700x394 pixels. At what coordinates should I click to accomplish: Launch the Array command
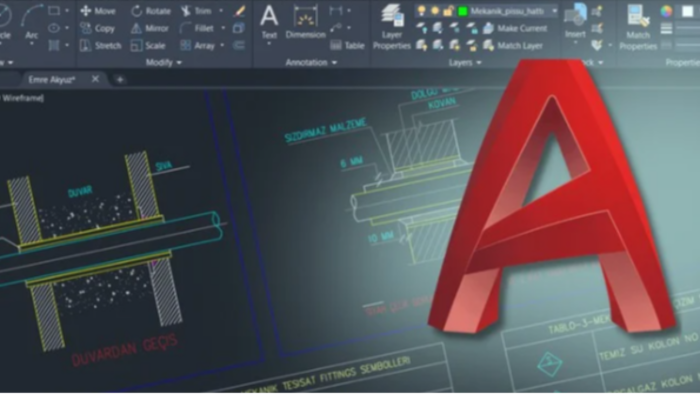coord(197,45)
